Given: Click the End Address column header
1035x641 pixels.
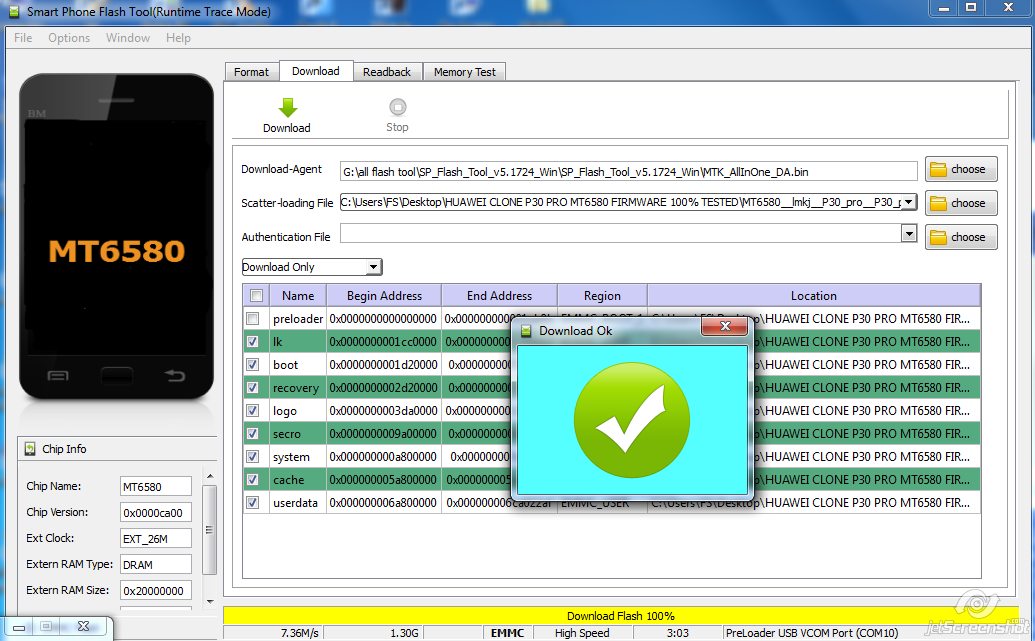Looking at the screenshot, I should pos(500,296).
